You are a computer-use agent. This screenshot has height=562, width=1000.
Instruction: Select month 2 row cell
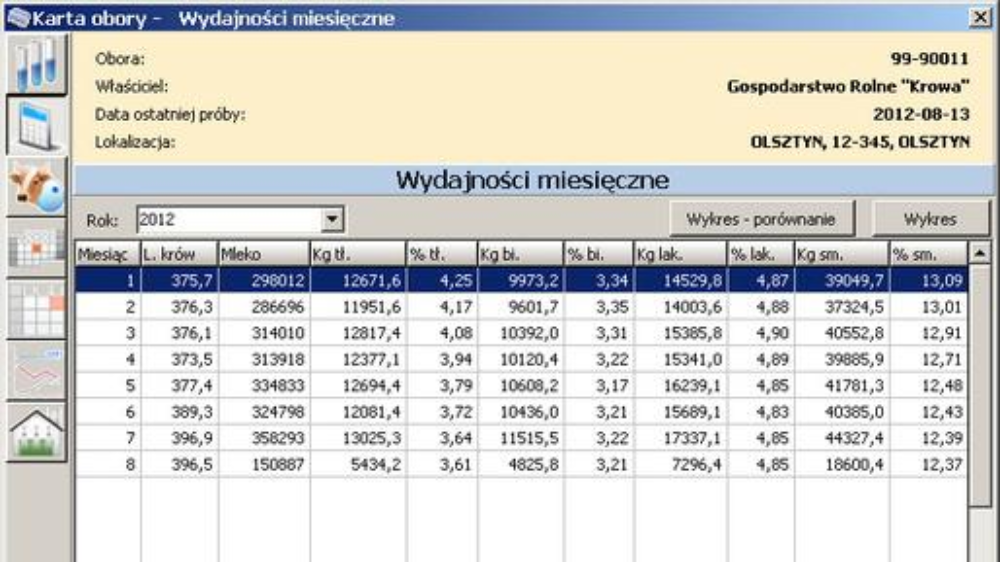(x=108, y=307)
